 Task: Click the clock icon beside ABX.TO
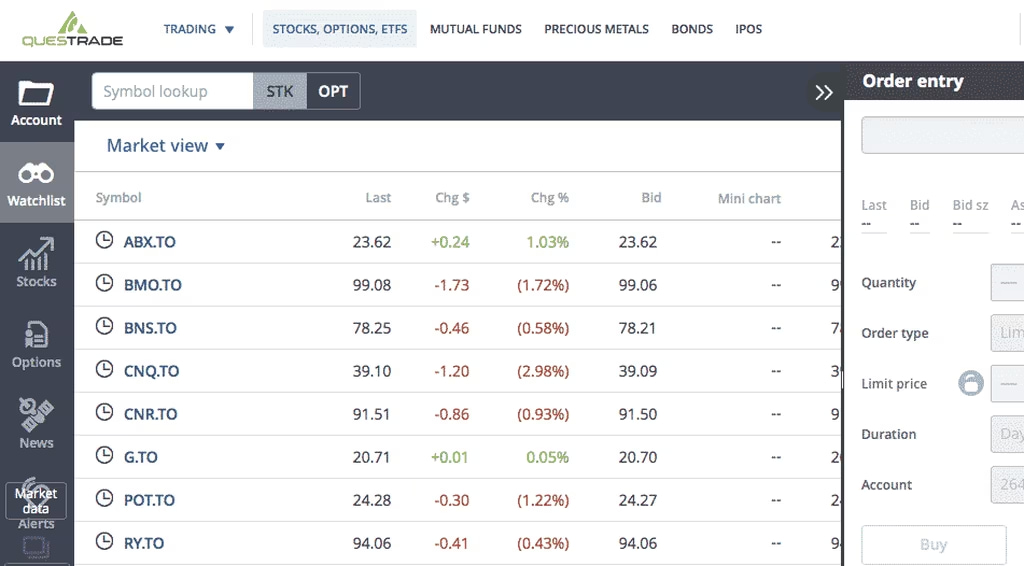(x=104, y=240)
